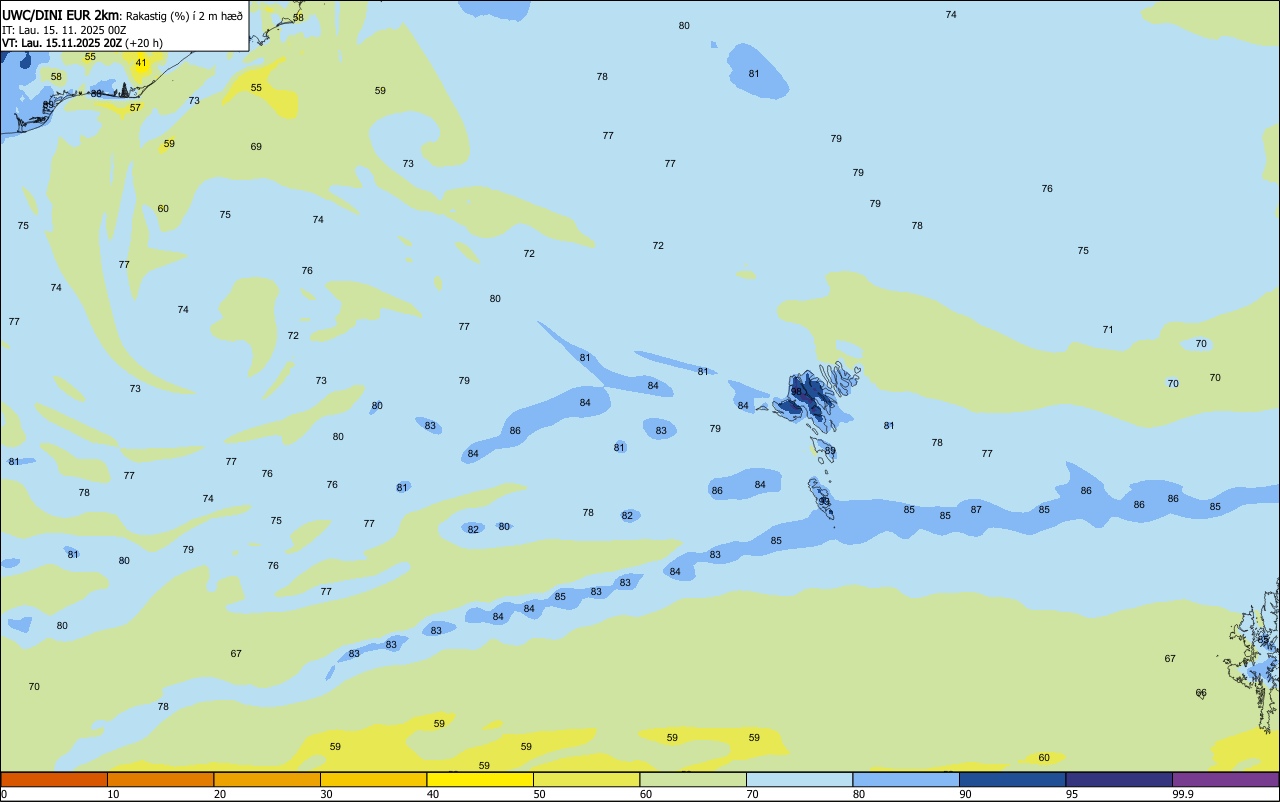
Task: Click the 60–70 light green legend swatch
Action: (x=693, y=779)
